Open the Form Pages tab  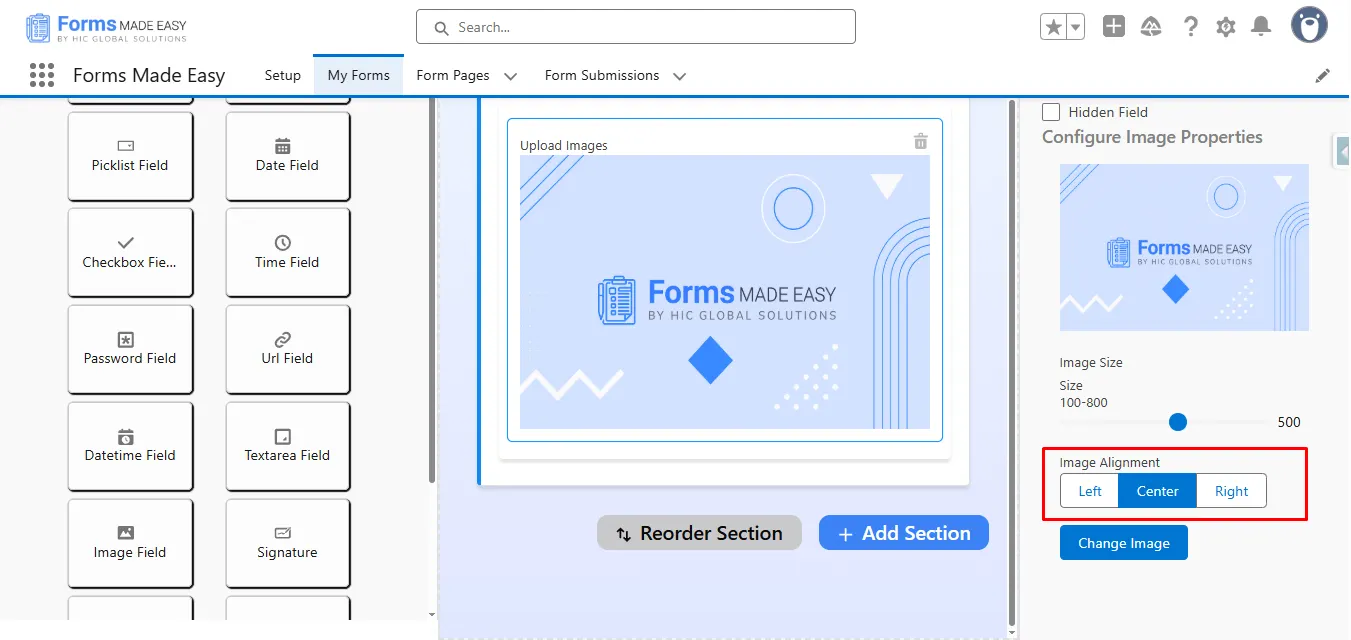pyautogui.click(x=453, y=75)
